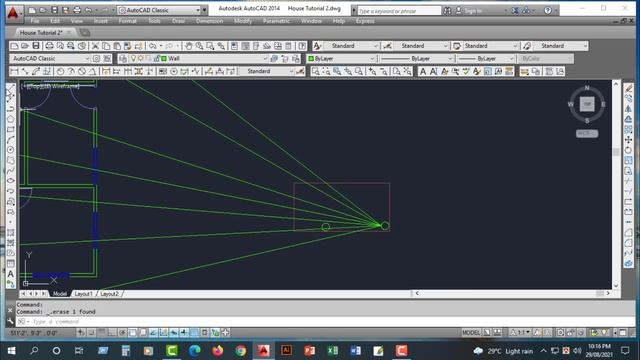The image size is (640, 360).
Task: Click the Save icon in Standard toolbar
Action: click(x=36, y=46)
